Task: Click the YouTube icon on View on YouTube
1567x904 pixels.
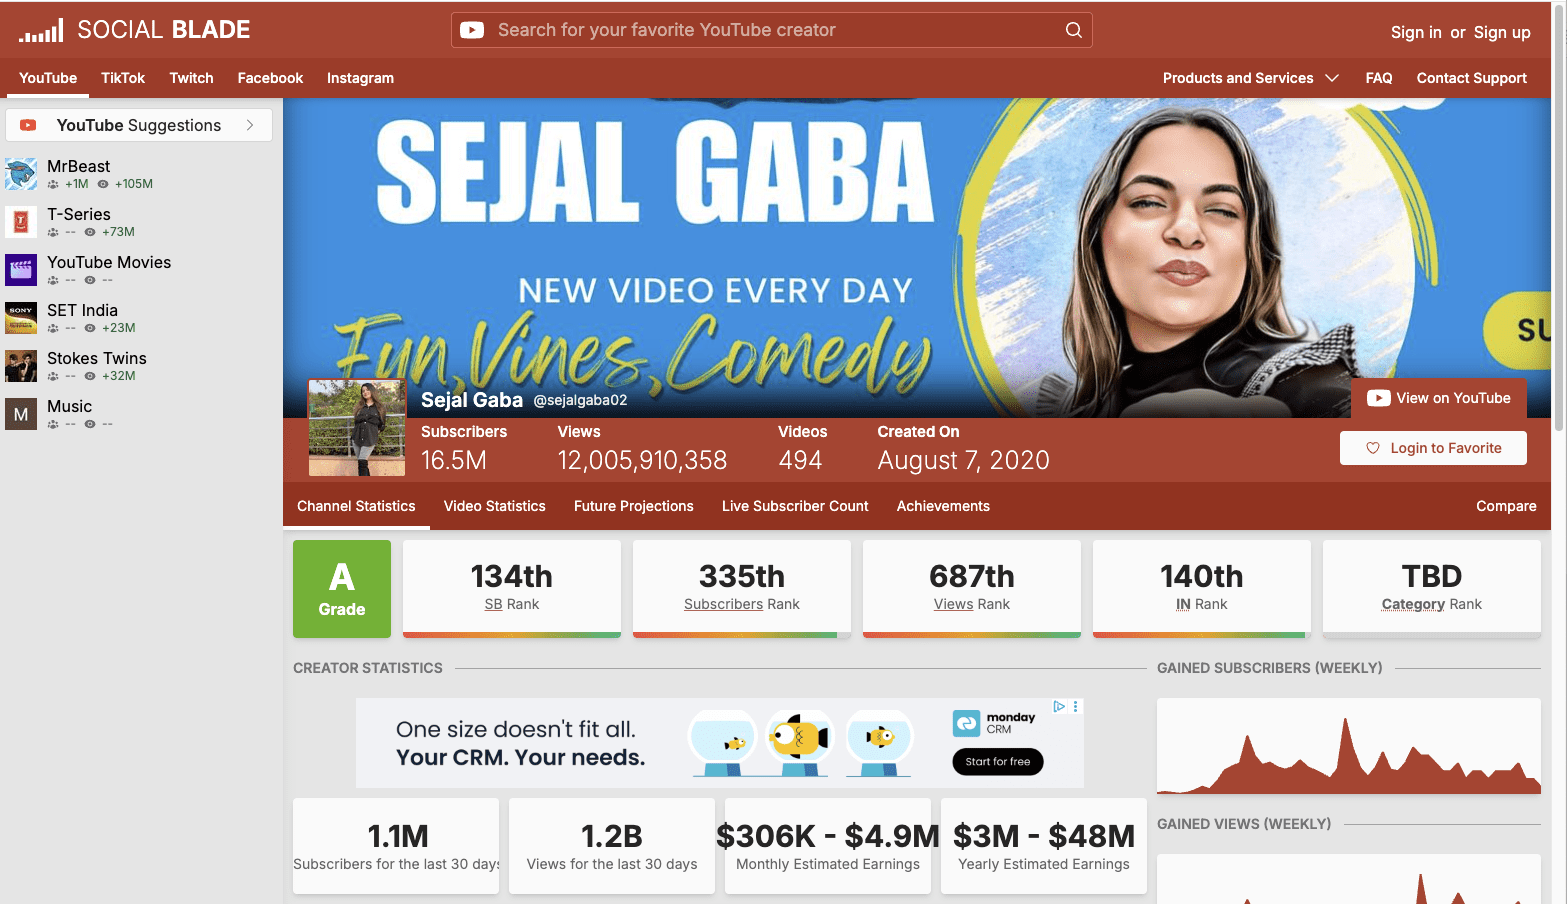Action: tap(1379, 398)
